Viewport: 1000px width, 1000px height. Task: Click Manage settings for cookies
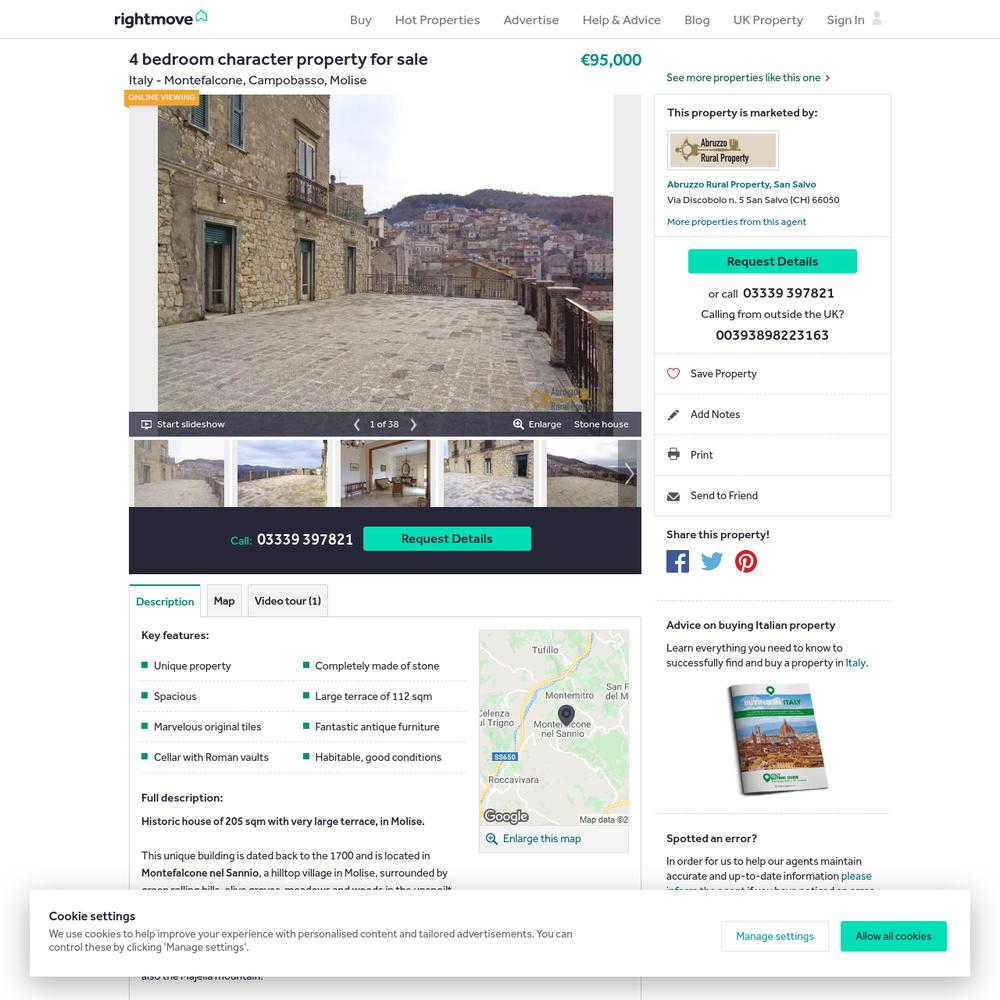pos(774,936)
